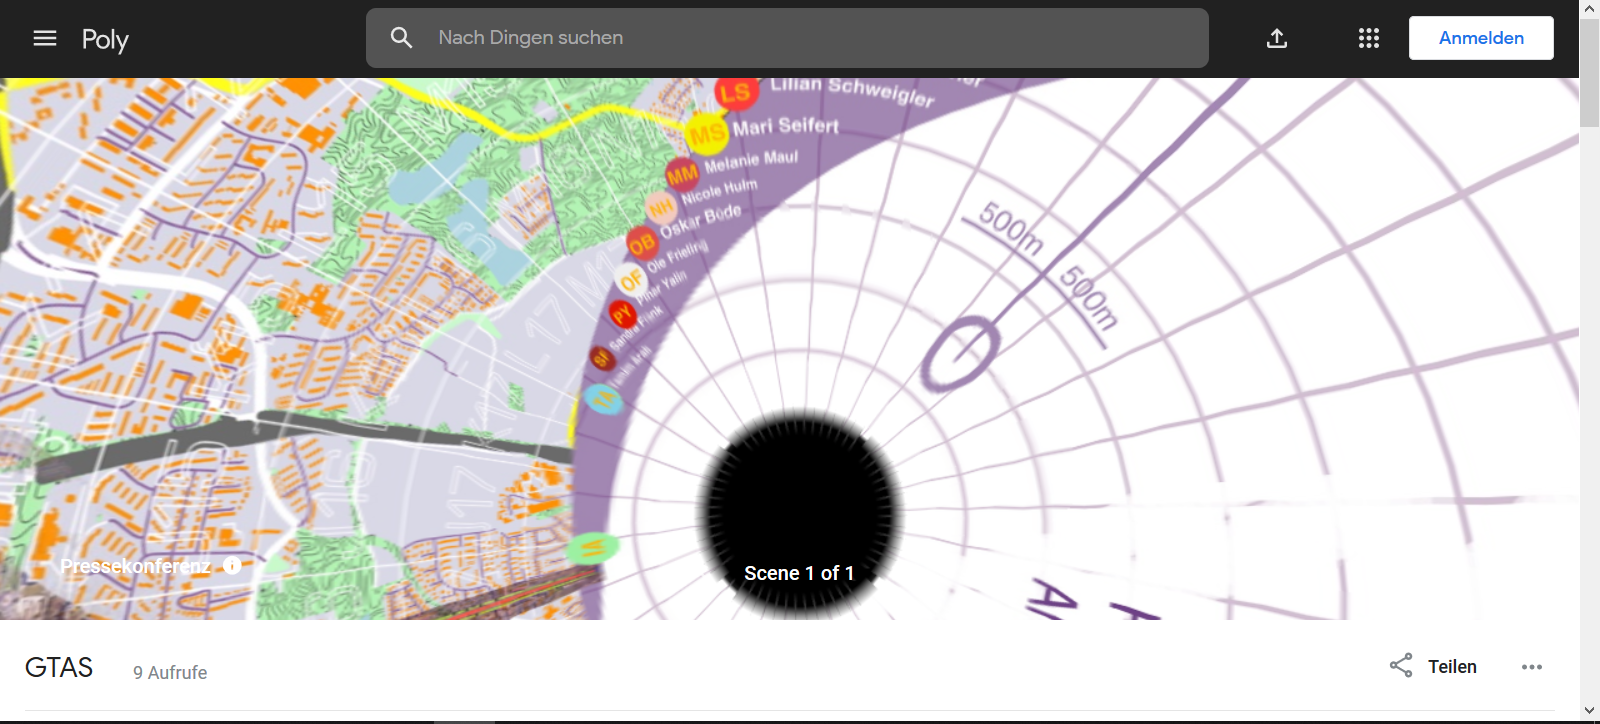Image resolution: width=1600 pixels, height=724 pixels.
Task: Click the red OB Oskar Bode marker
Action: [x=642, y=242]
